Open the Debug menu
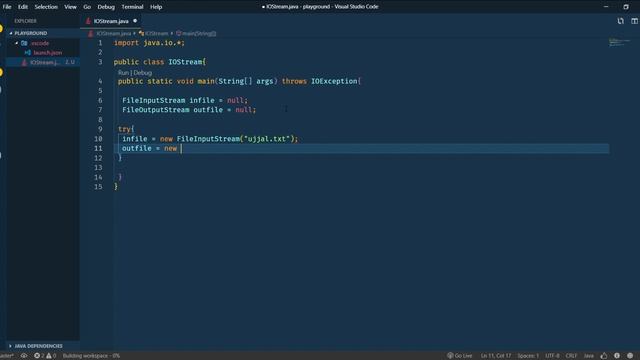Screen dimensions: 640x360 (106, 7)
